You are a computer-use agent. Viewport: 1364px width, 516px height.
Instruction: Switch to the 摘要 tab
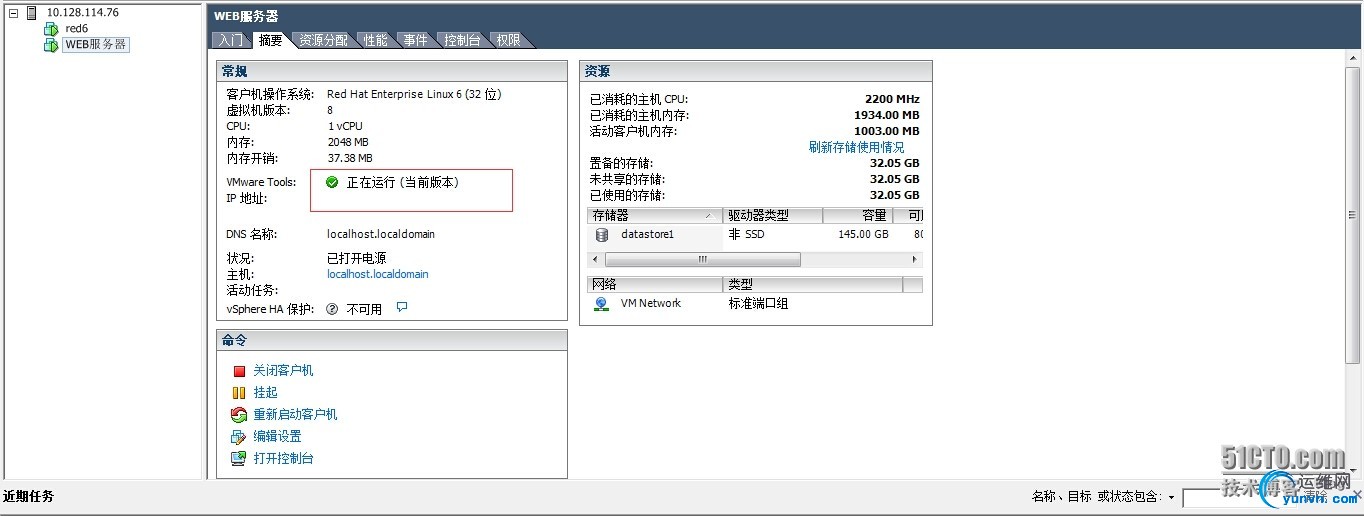pos(270,40)
